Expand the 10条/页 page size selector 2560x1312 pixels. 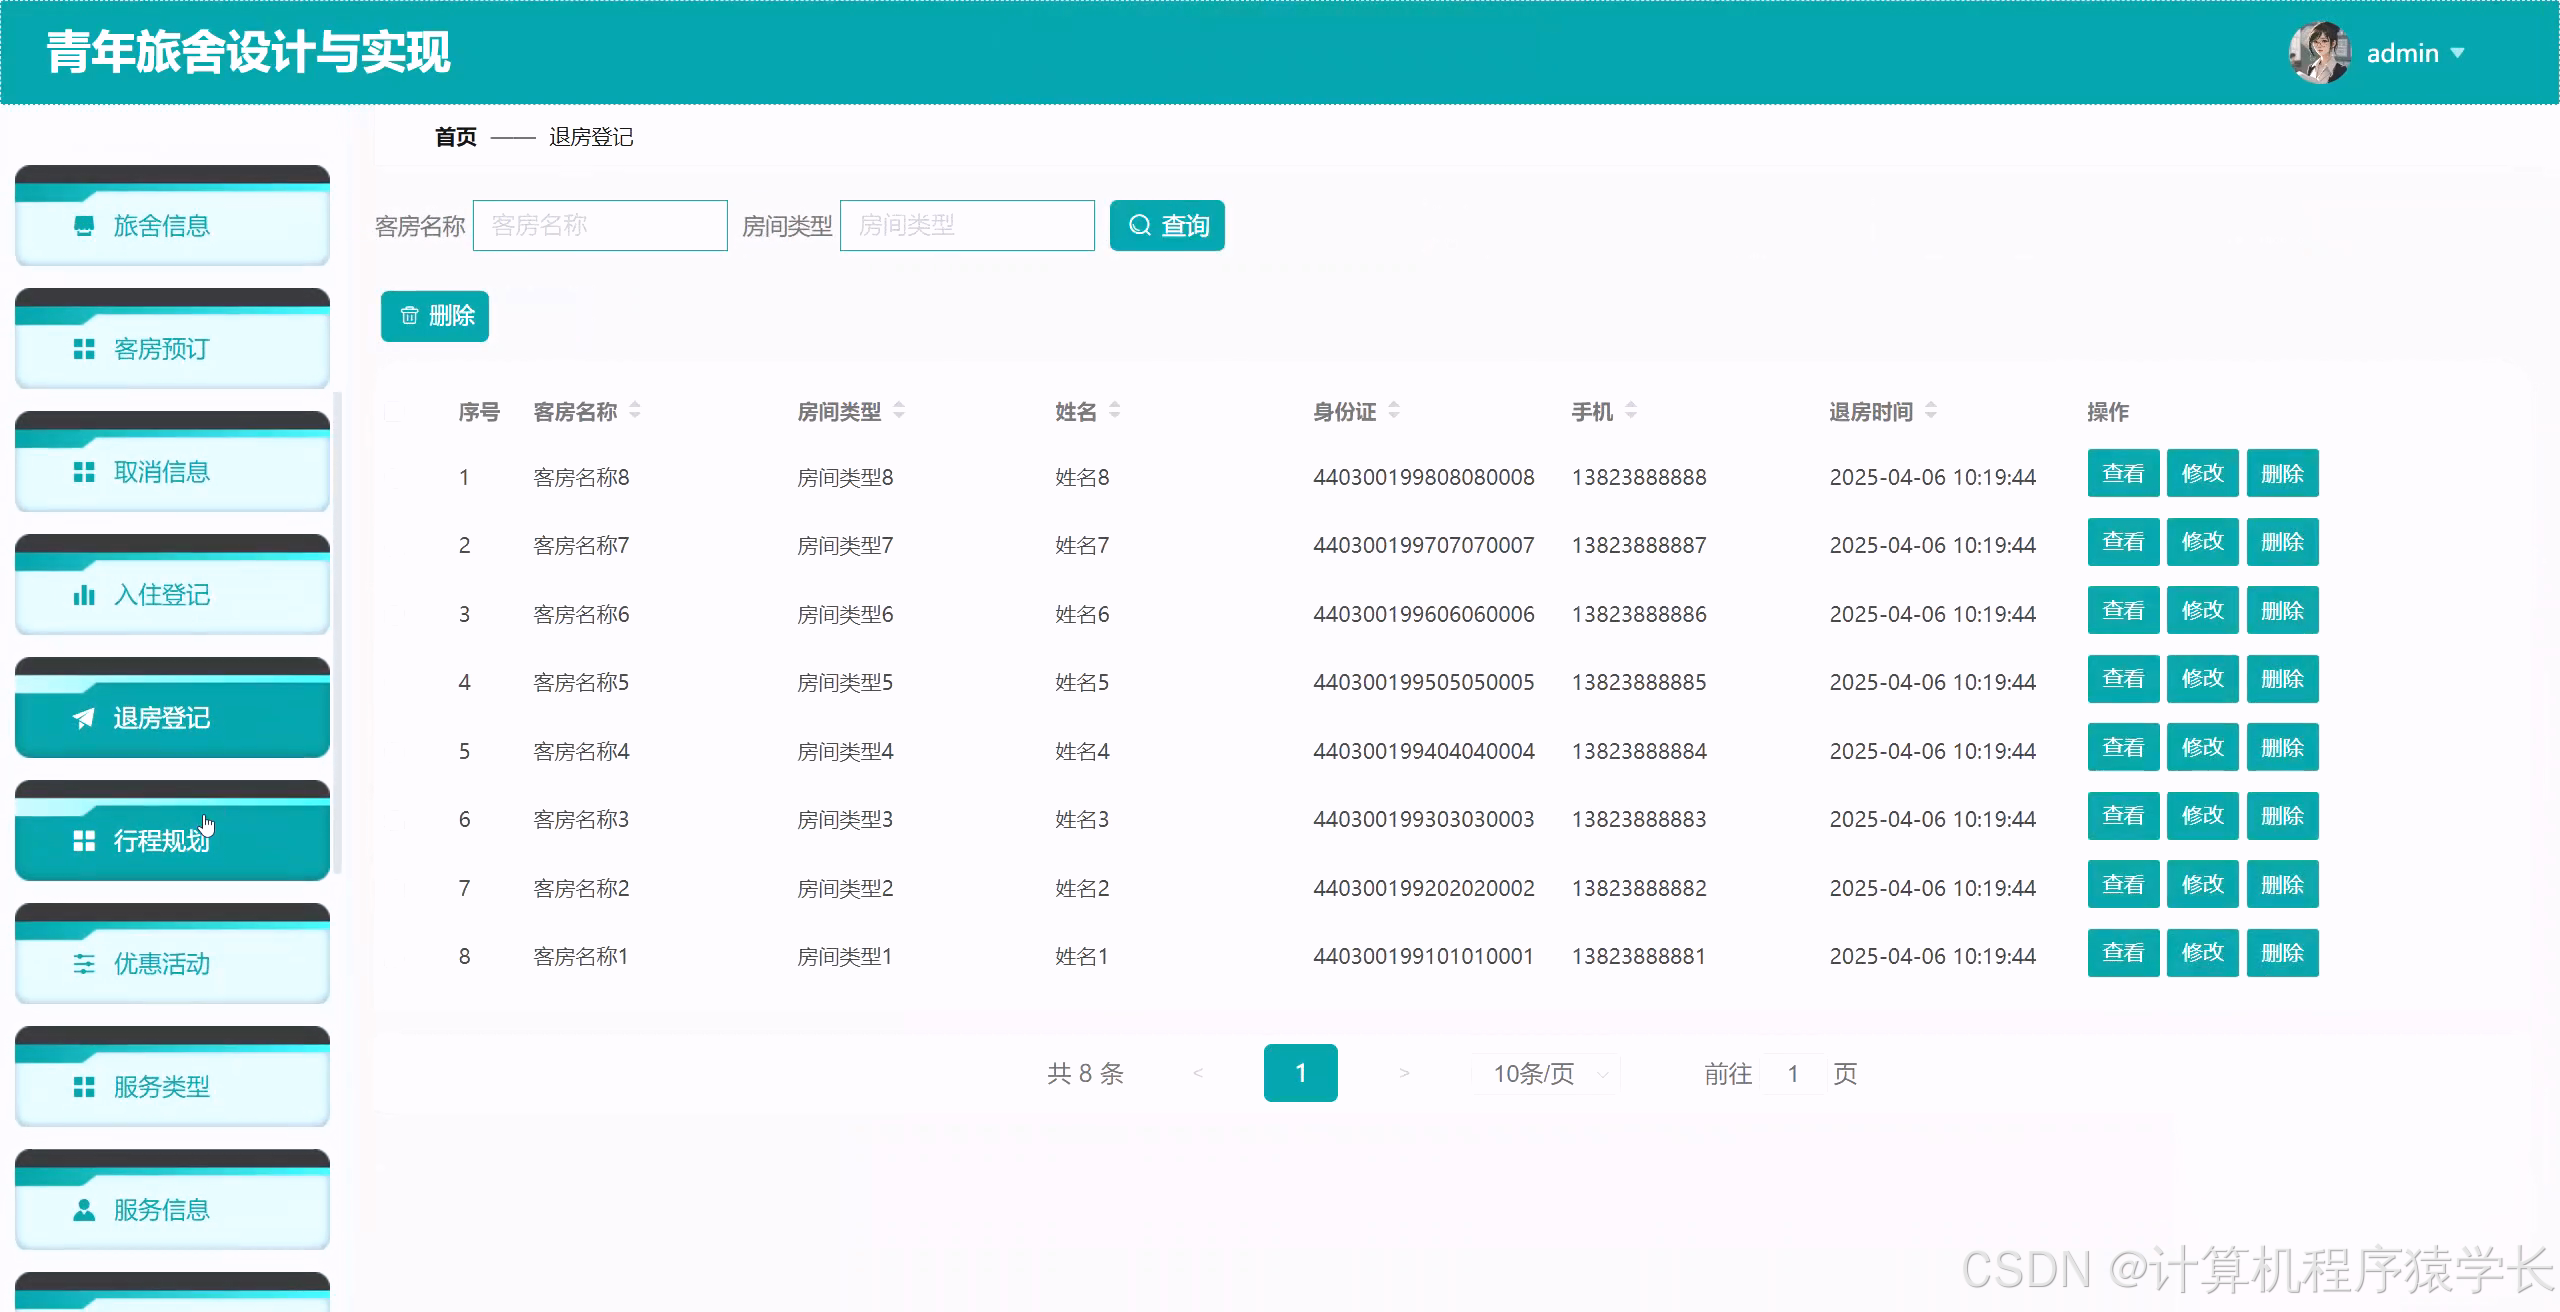(1546, 1074)
